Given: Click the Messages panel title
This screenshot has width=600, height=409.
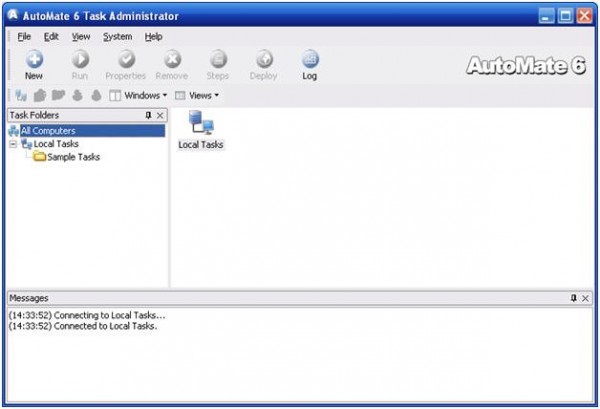Looking at the screenshot, I should click(x=29, y=298).
